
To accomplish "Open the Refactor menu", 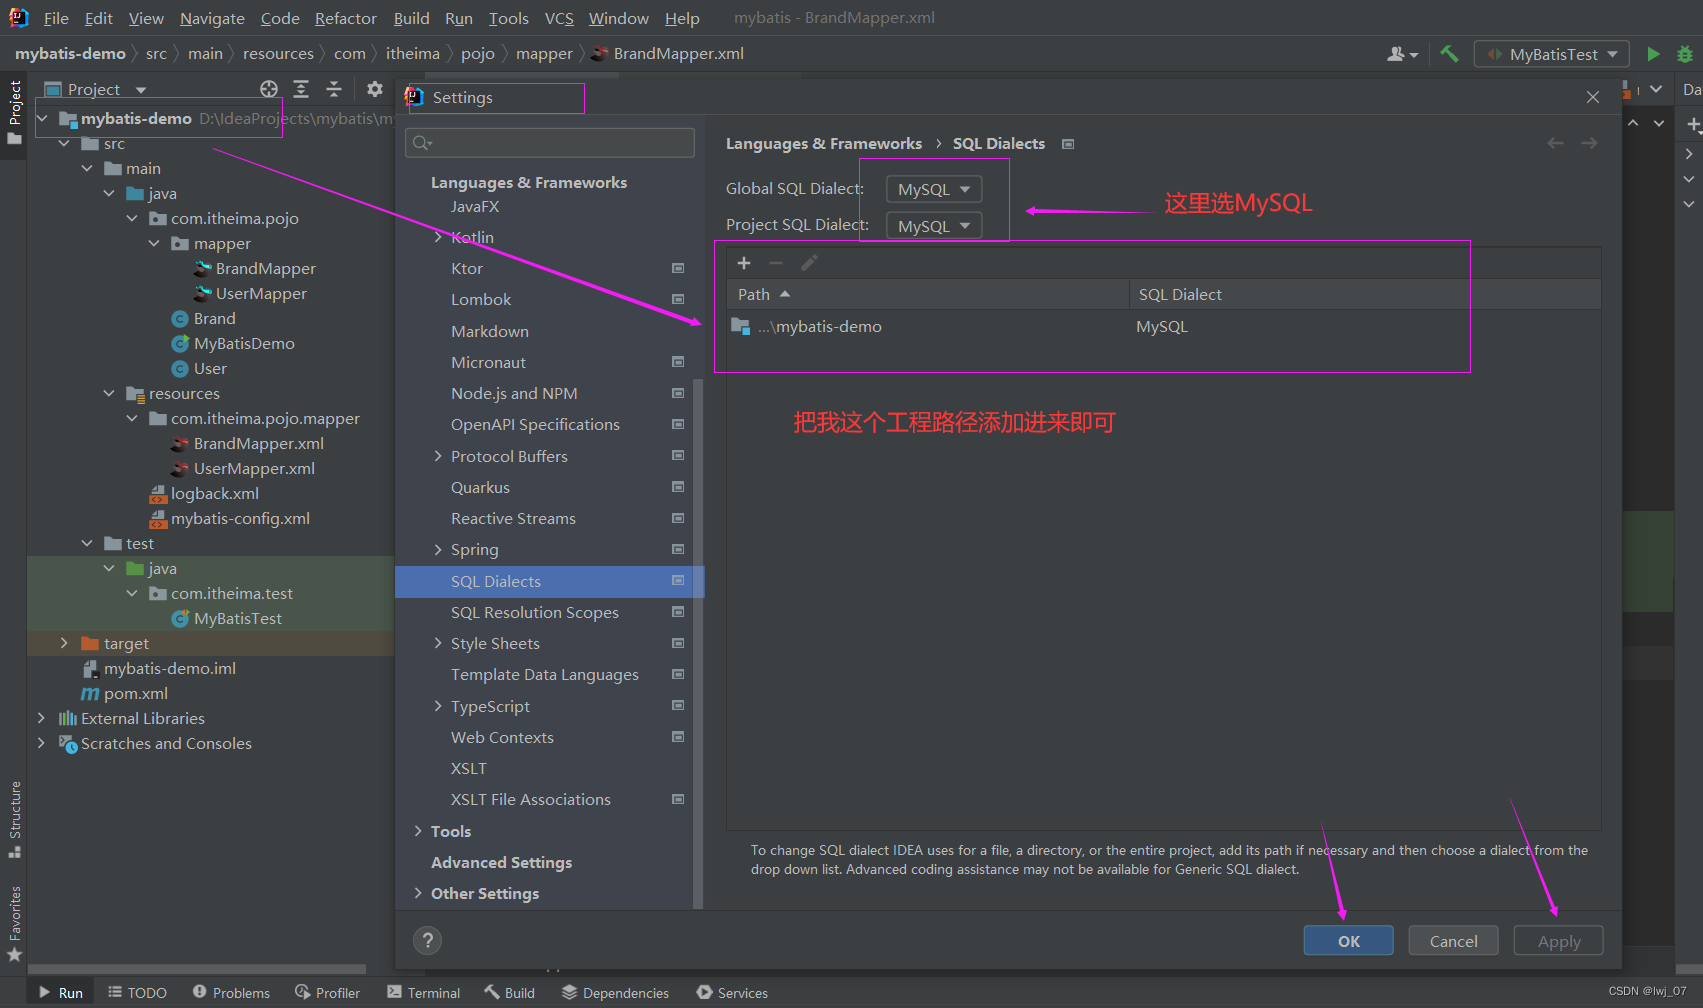I will [345, 18].
